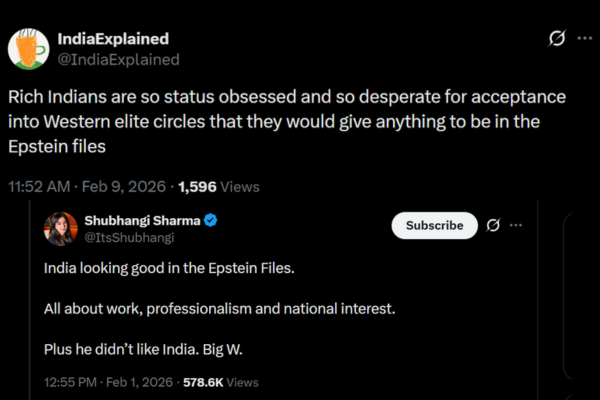Image resolution: width=600 pixels, height=400 pixels.
Task: Click the @ItsShubhangi handle
Action: point(130,237)
